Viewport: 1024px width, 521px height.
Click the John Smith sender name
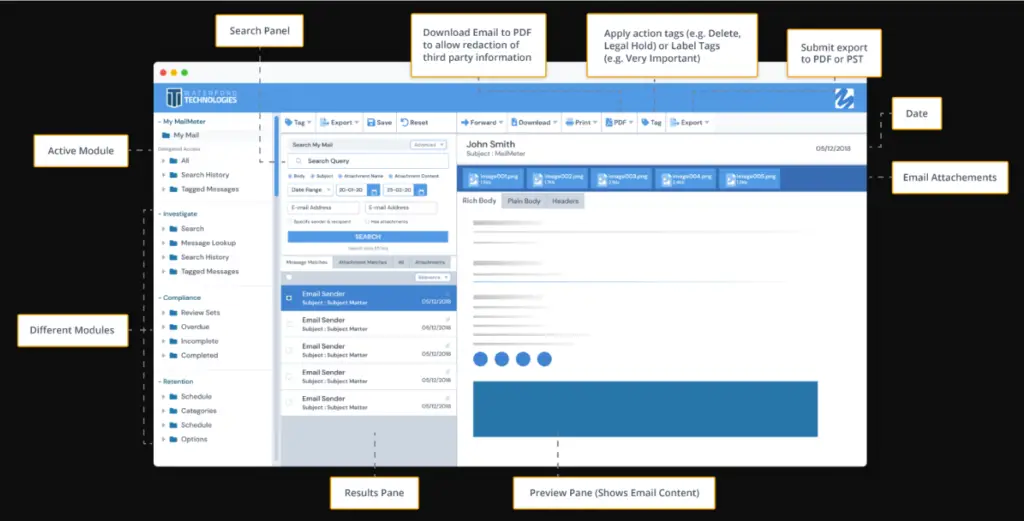pos(490,144)
